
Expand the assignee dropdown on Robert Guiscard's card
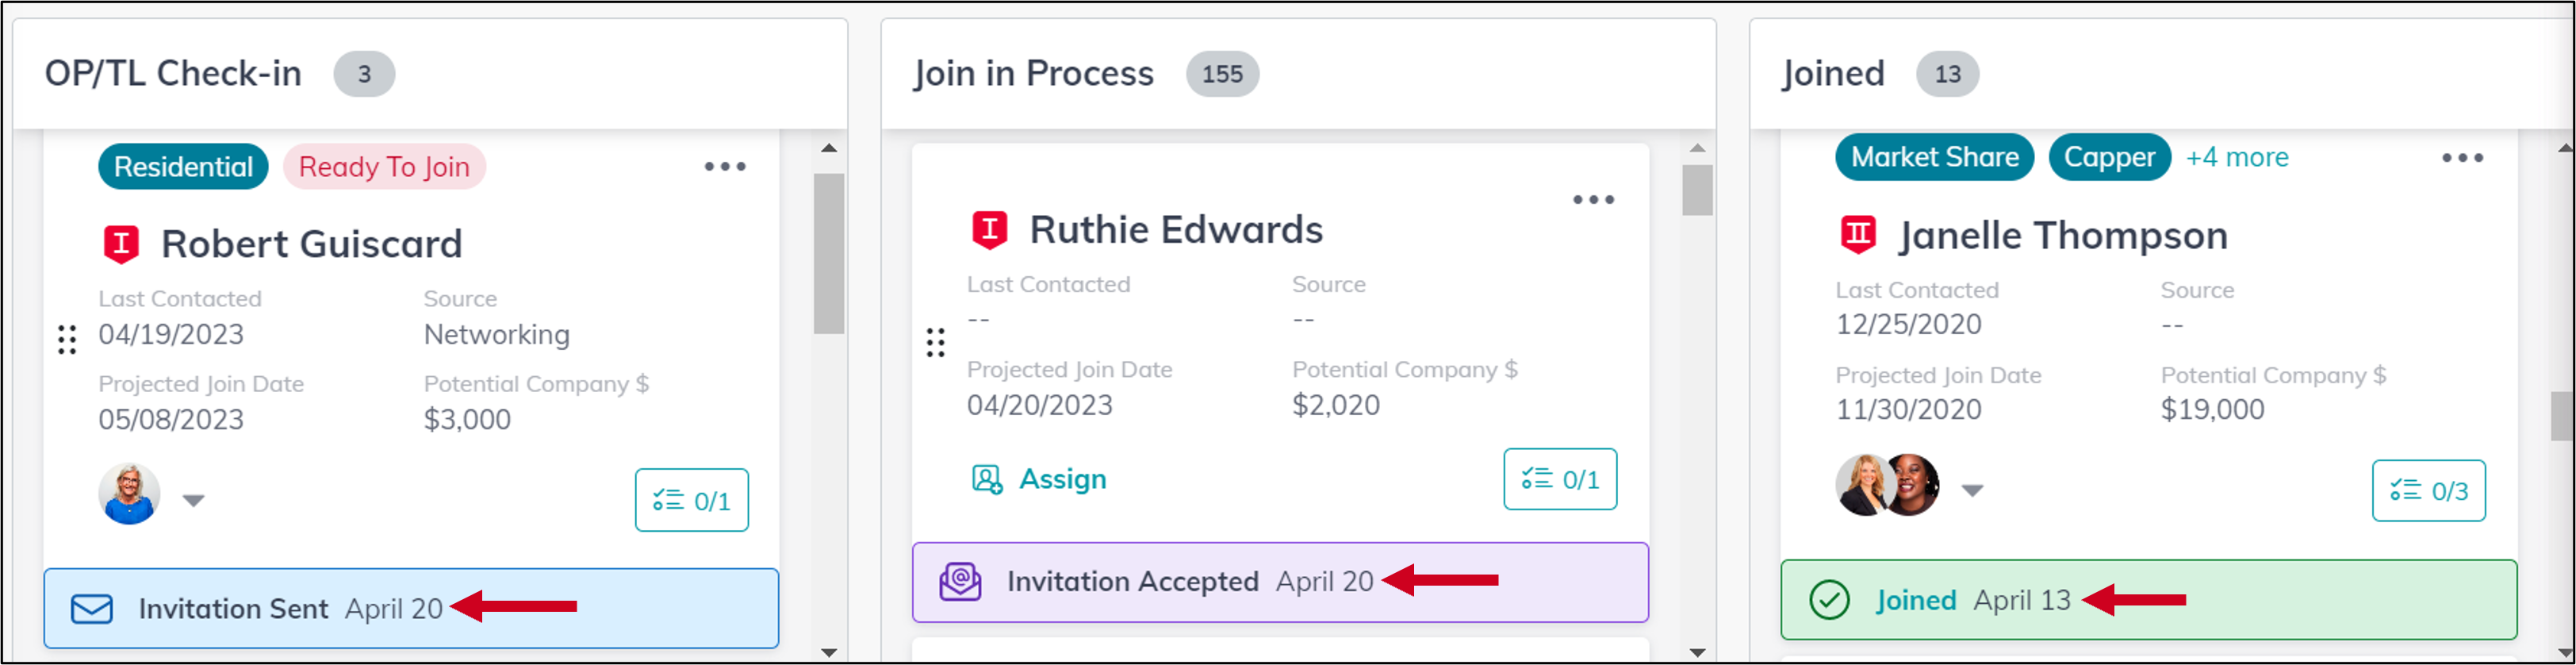pos(193,500)
